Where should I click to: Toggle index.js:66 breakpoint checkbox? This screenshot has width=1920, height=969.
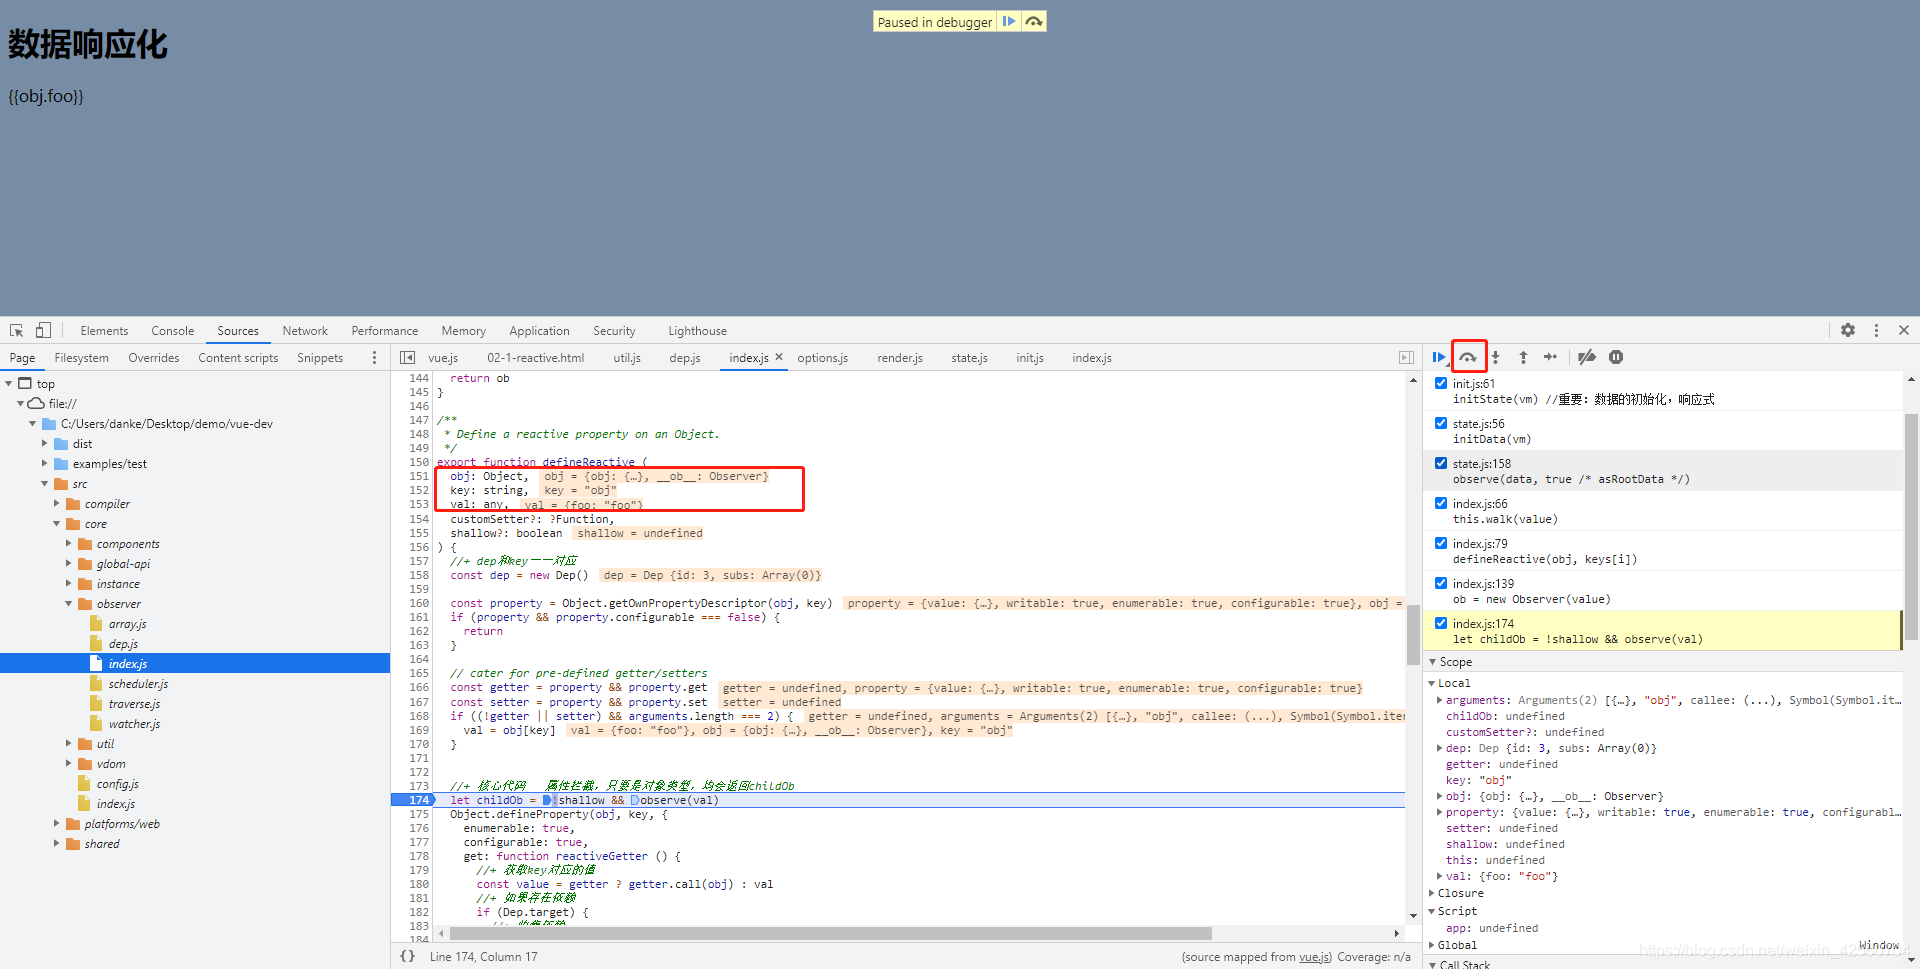point(1441,503)
